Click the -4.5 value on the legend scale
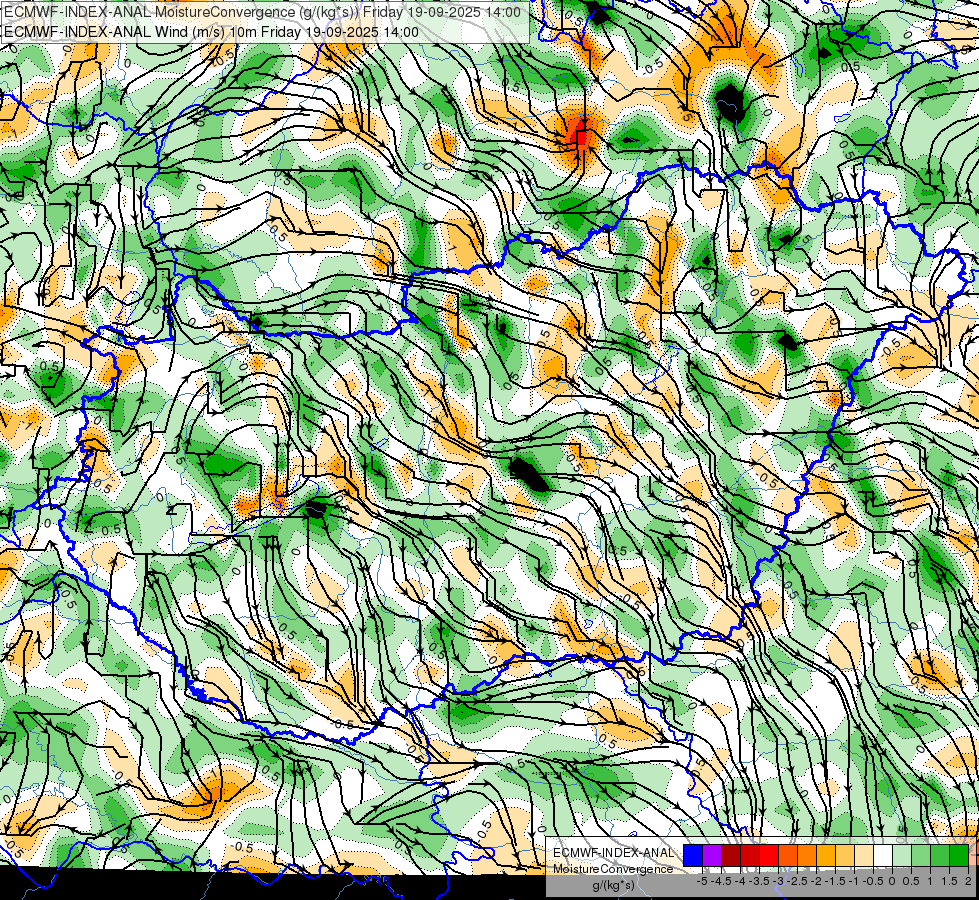 (721, 881)
